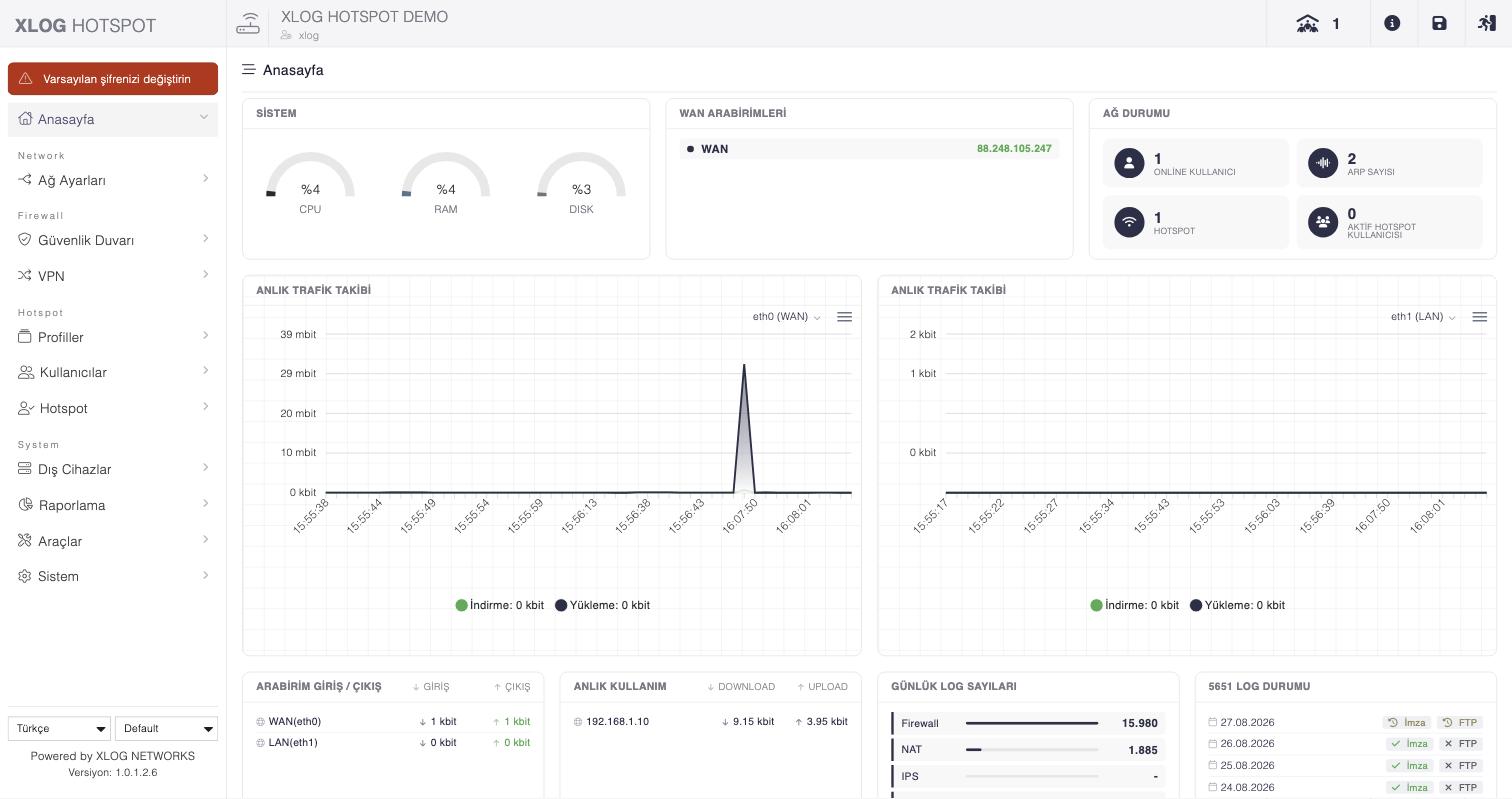Image resolution: width=1512 pixels, height=799 pixels.
Task: Open the info icon in header
Action: [1392, 23]
